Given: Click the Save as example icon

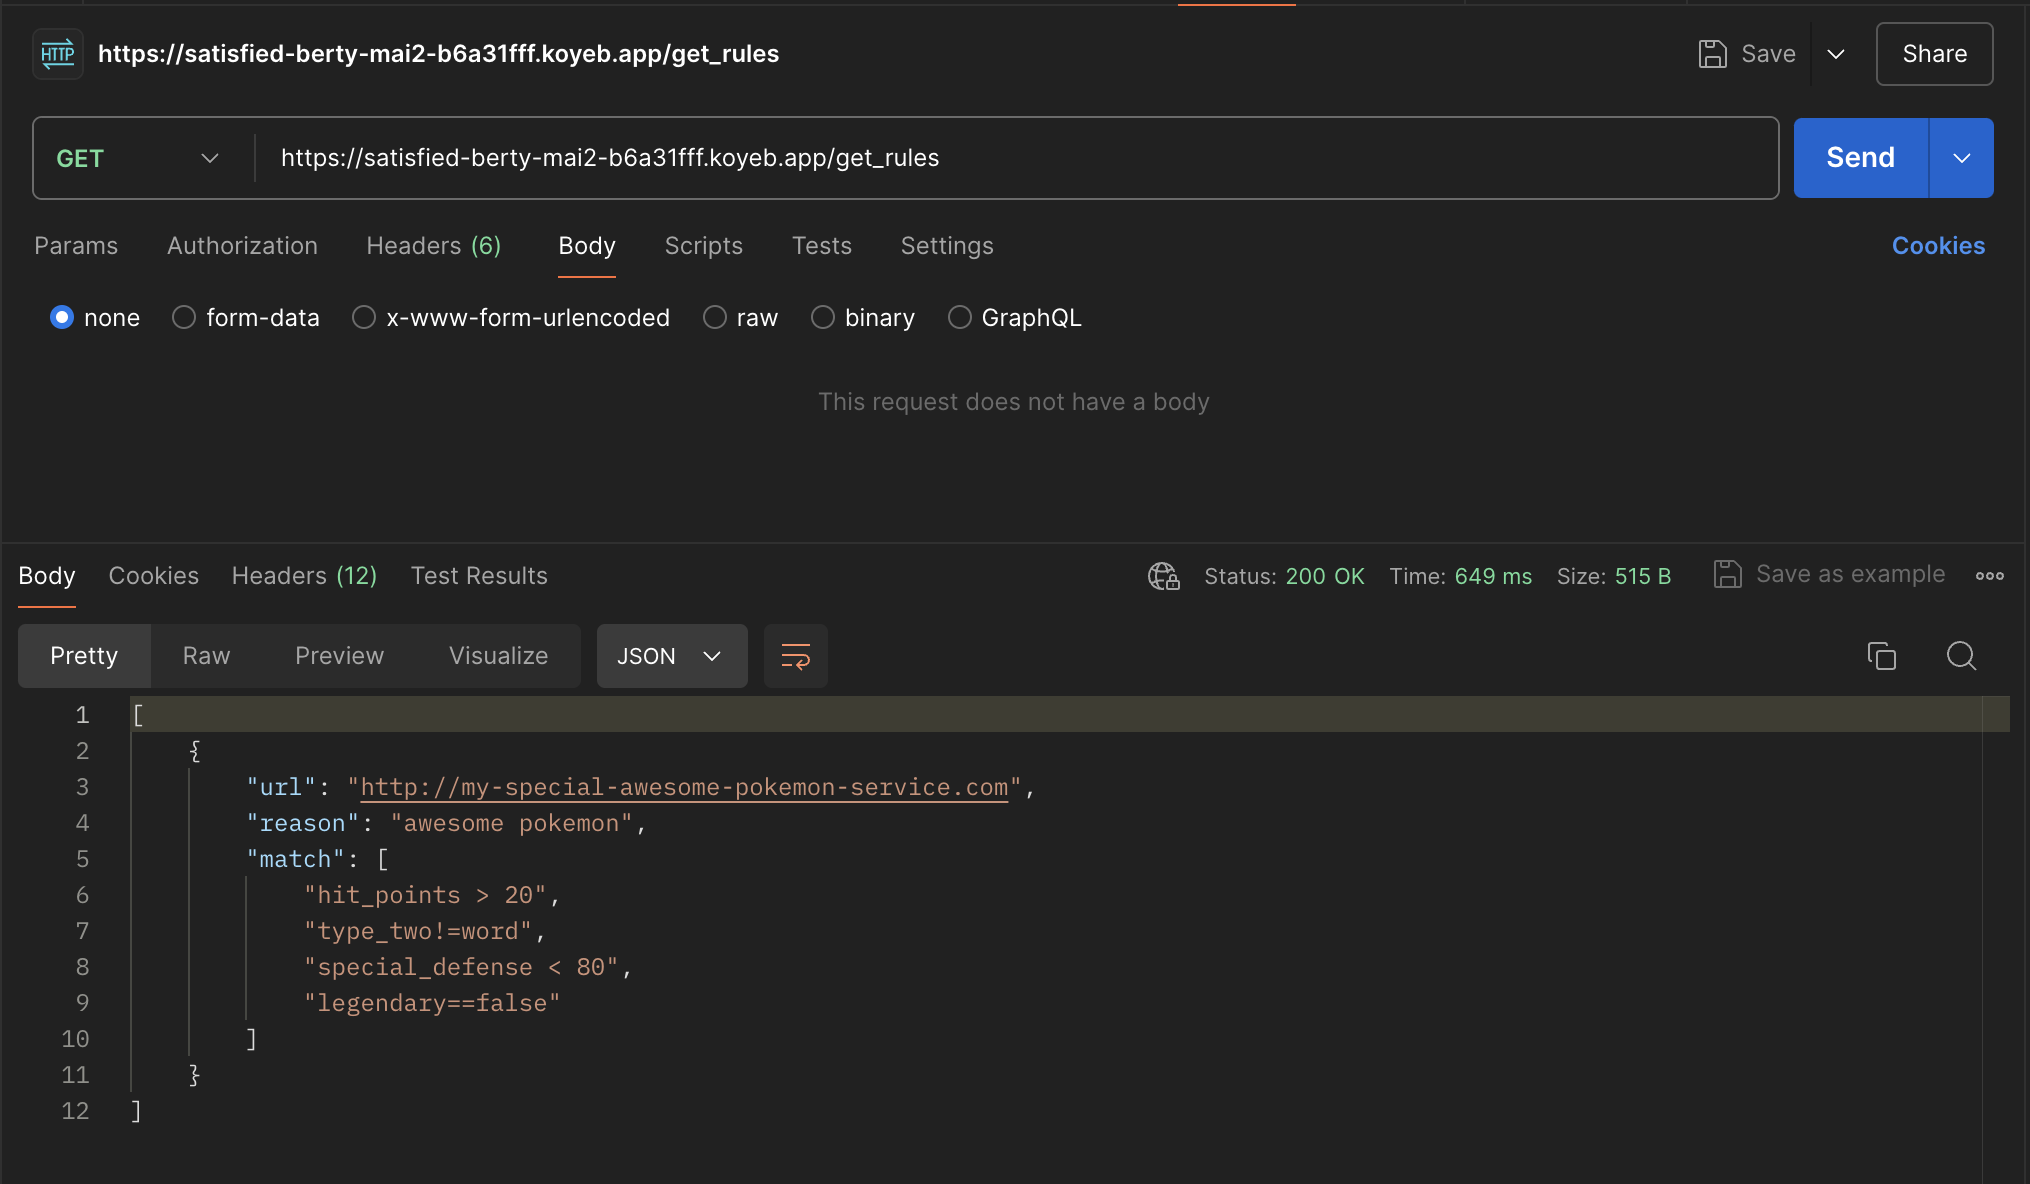Looking at the screenshot, I should pyautogui.click(x=1727, y=574).
